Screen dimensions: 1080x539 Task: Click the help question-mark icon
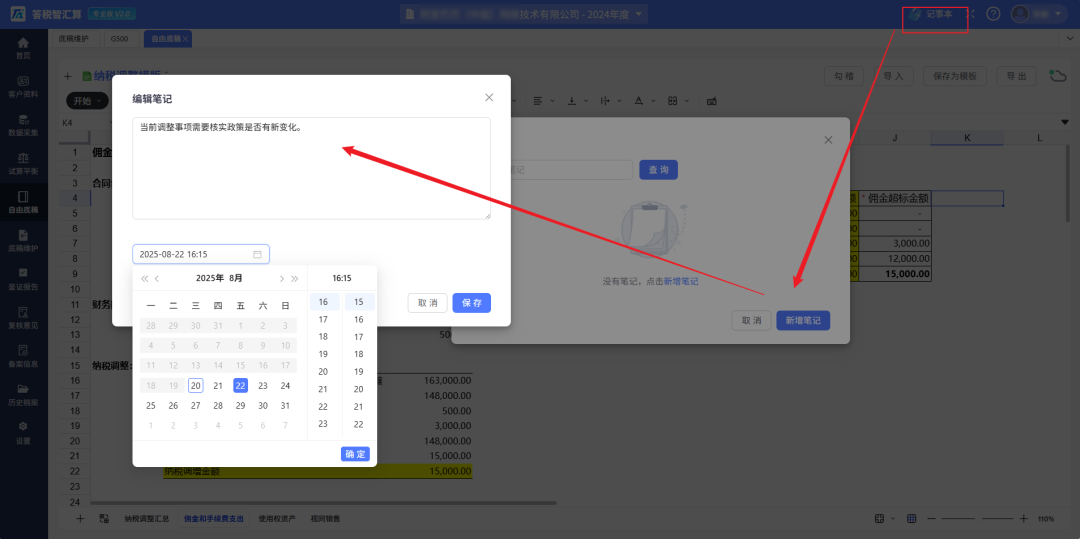993,14
